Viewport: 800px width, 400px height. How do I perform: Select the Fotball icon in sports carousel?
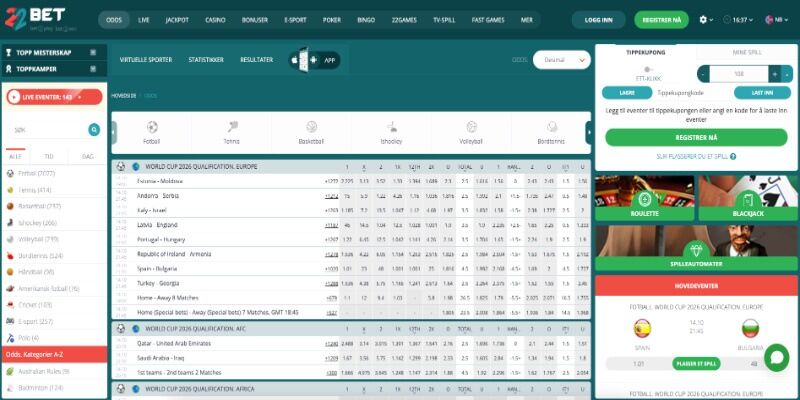152,128
